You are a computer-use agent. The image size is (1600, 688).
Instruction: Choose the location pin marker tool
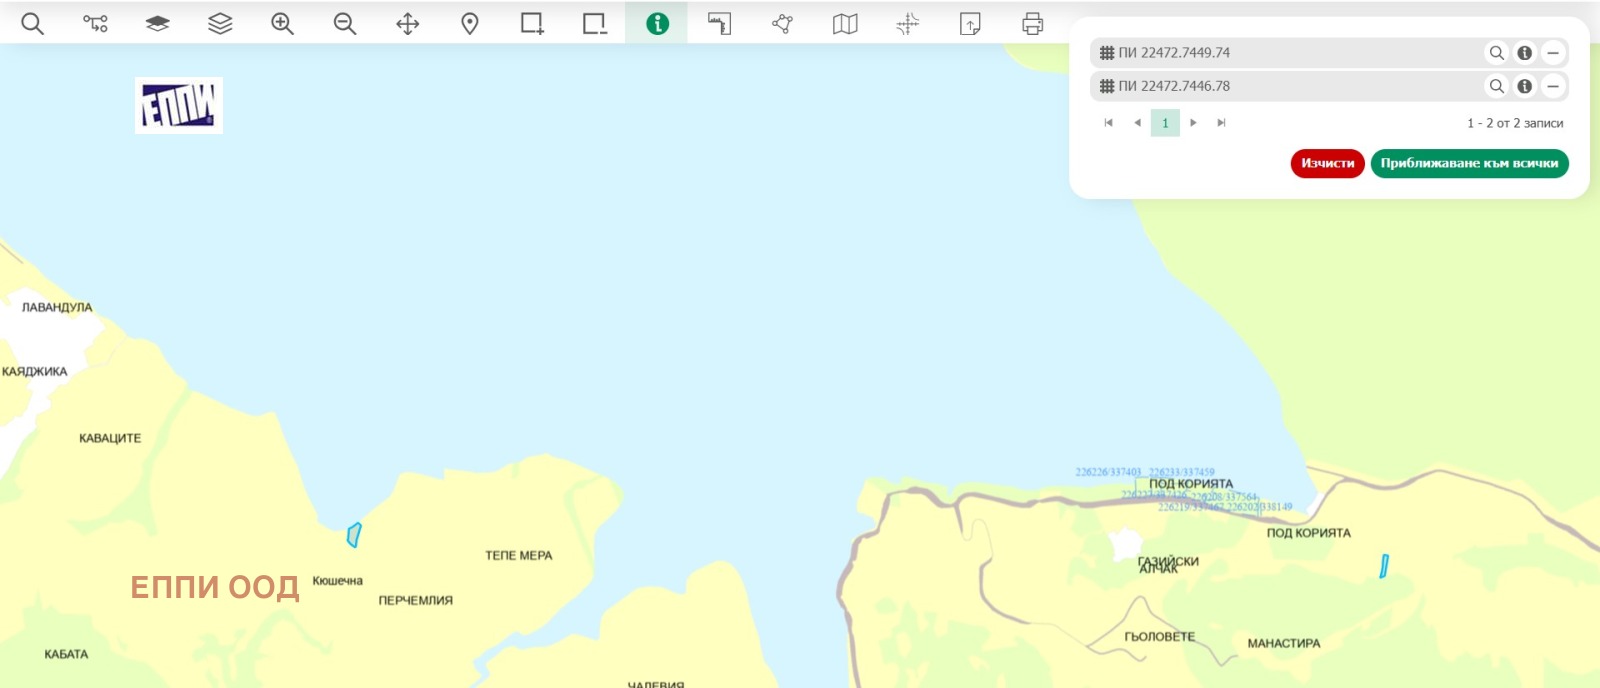click(x=470, y=23)
